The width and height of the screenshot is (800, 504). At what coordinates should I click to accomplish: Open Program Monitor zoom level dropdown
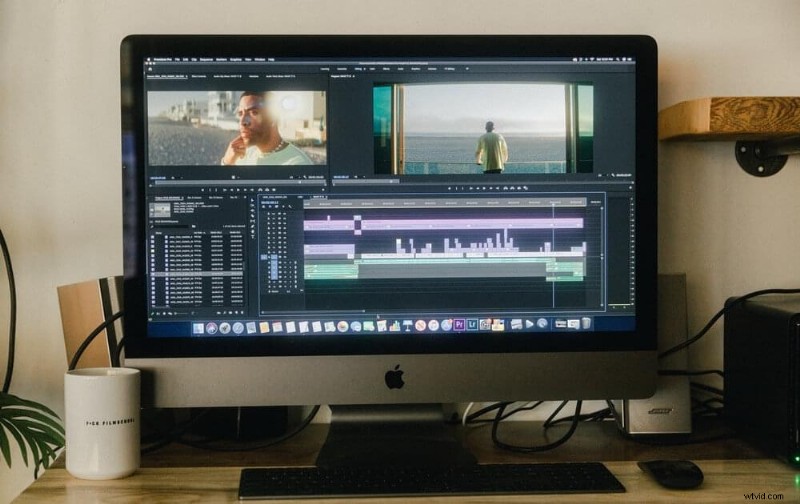[359, 177]
